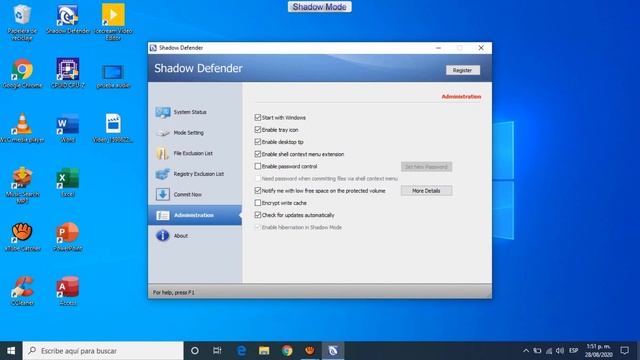Open the Cortana circle button
640x360 pixels.
pyautogui.click(x=195, y=351)
